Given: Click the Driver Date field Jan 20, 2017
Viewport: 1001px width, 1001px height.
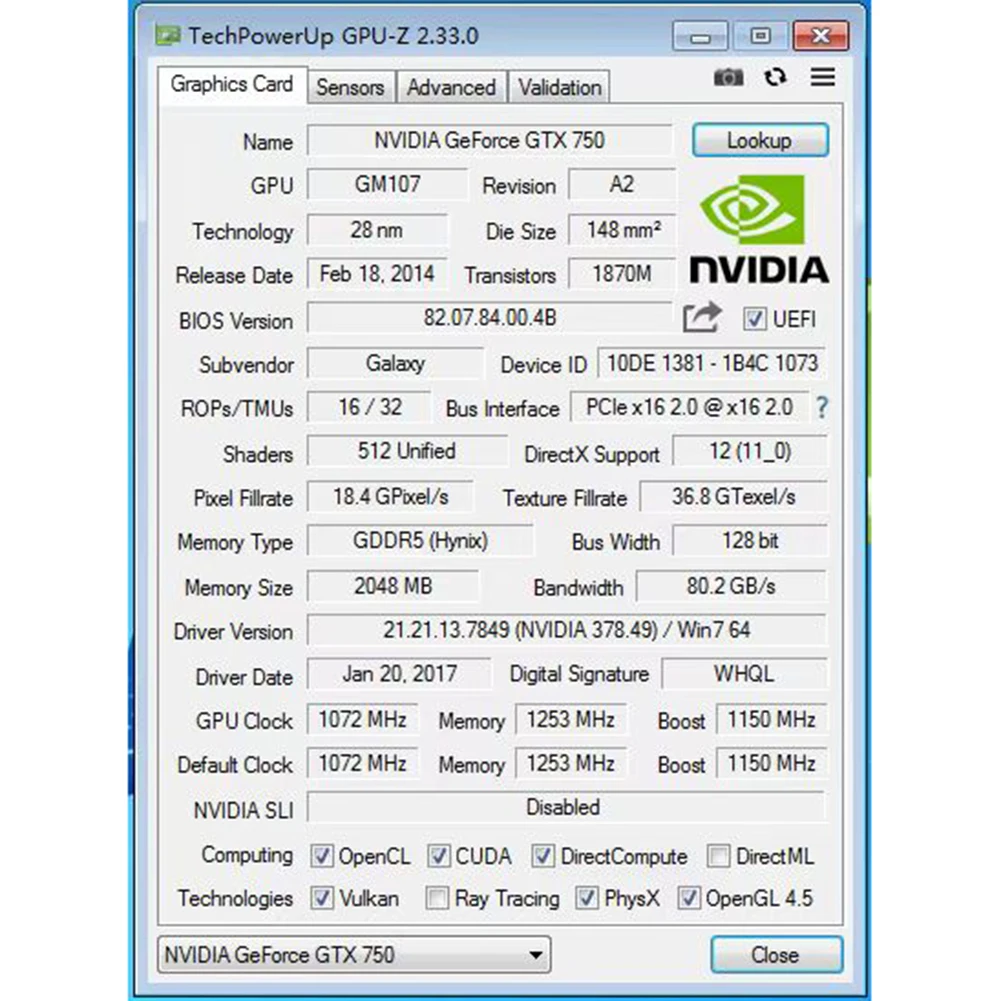Looking at the screenshot, I should coord(399,674).
